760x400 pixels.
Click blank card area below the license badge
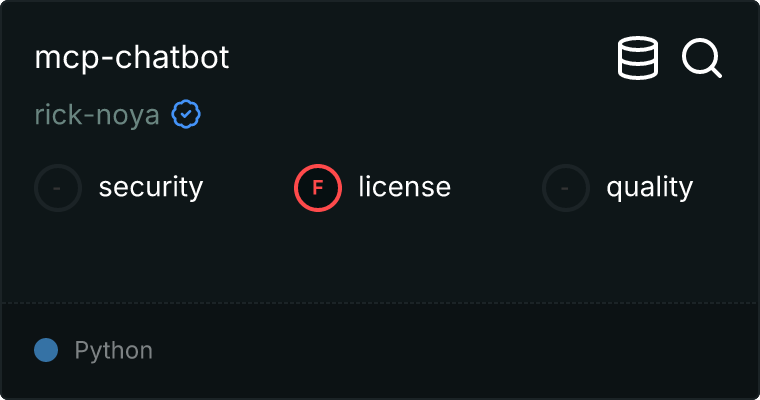(372, 255)
